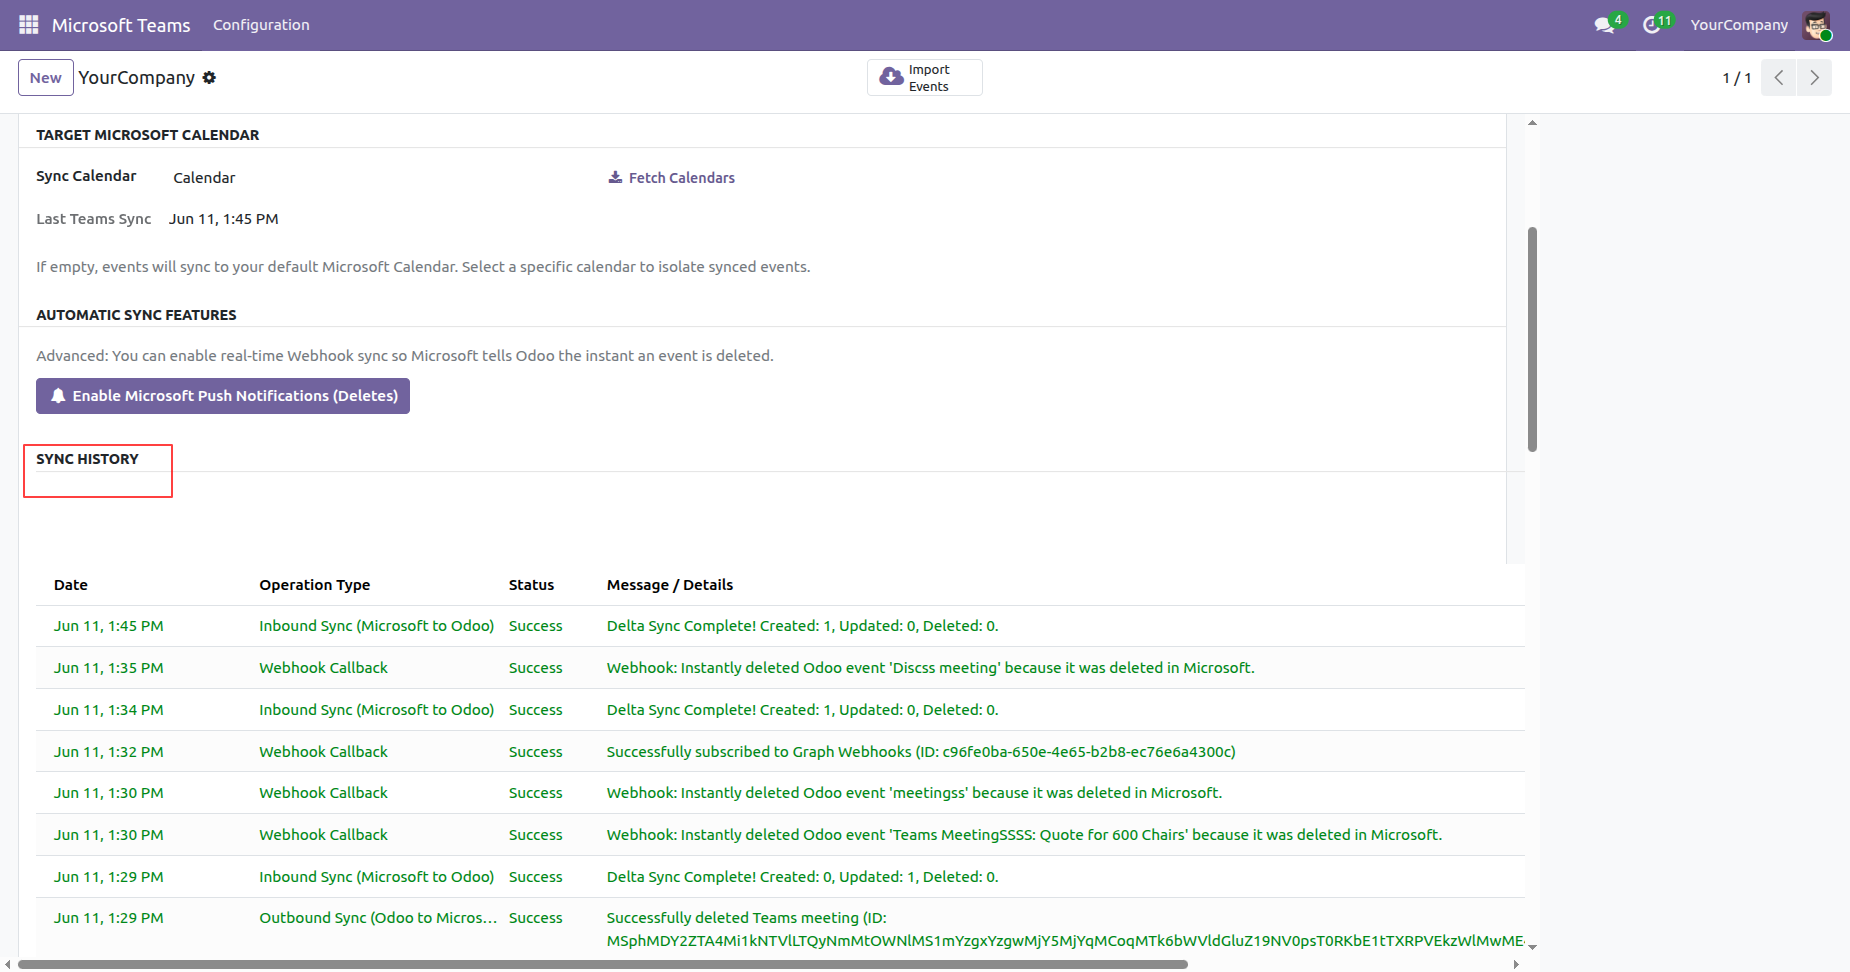Sort by the Operation Type column header
Image resolution: width=1850 pixels, height=972 pixels.
tap(315, 585)
